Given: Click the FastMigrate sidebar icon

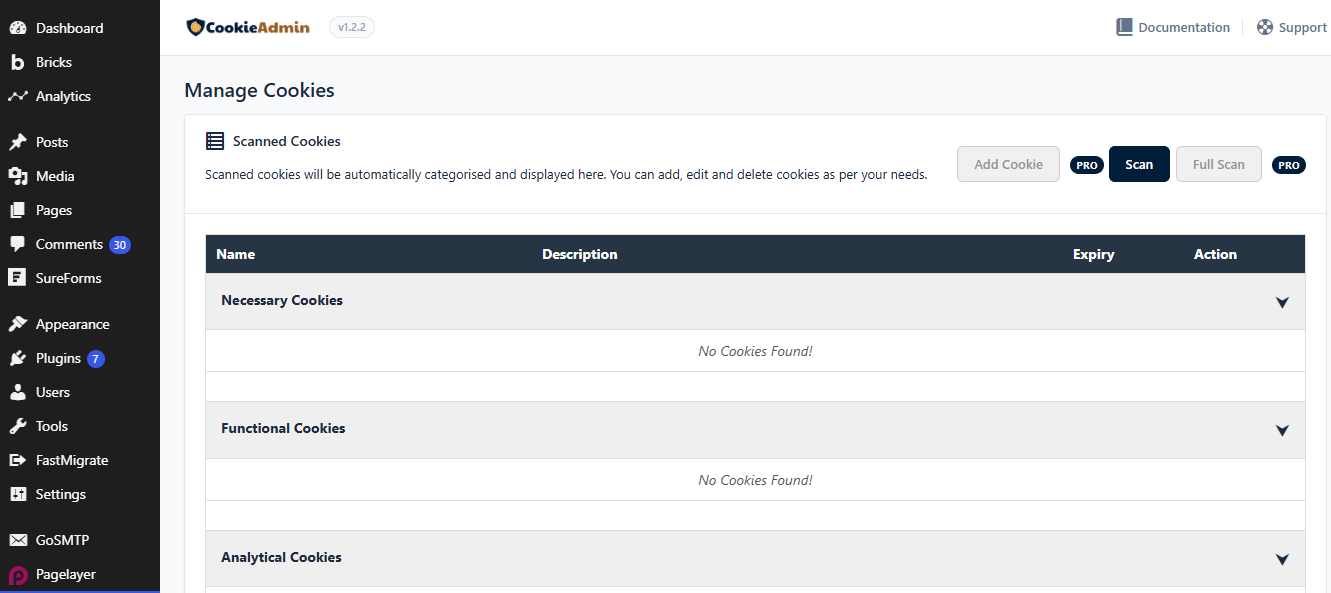Looking at the screenshot, I should pyautogui.click(x=17, y=460).
